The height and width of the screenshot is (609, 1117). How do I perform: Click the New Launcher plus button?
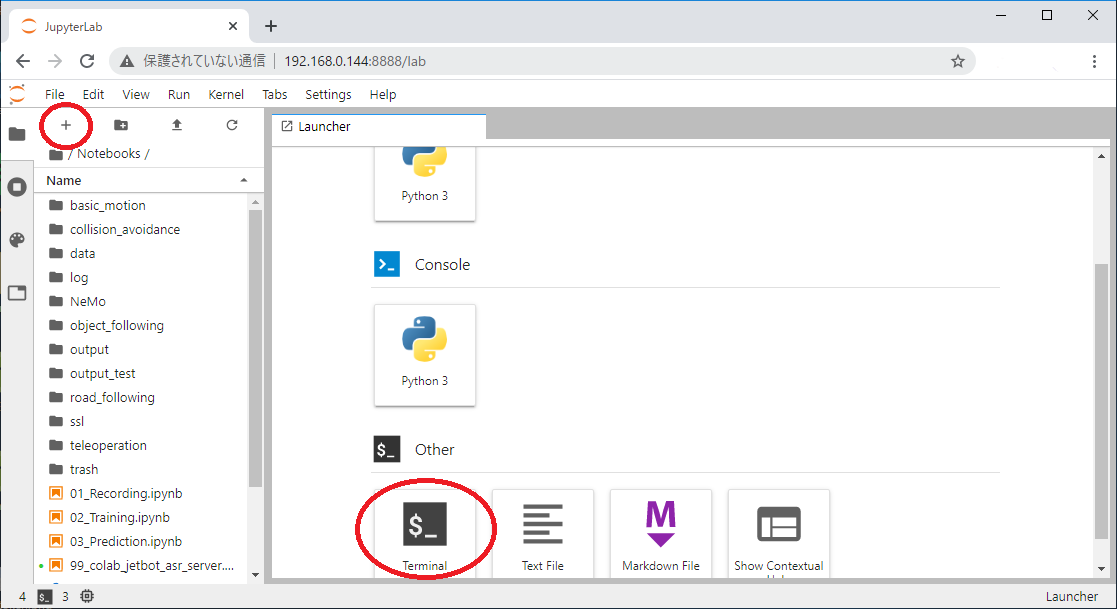[66, 125]
